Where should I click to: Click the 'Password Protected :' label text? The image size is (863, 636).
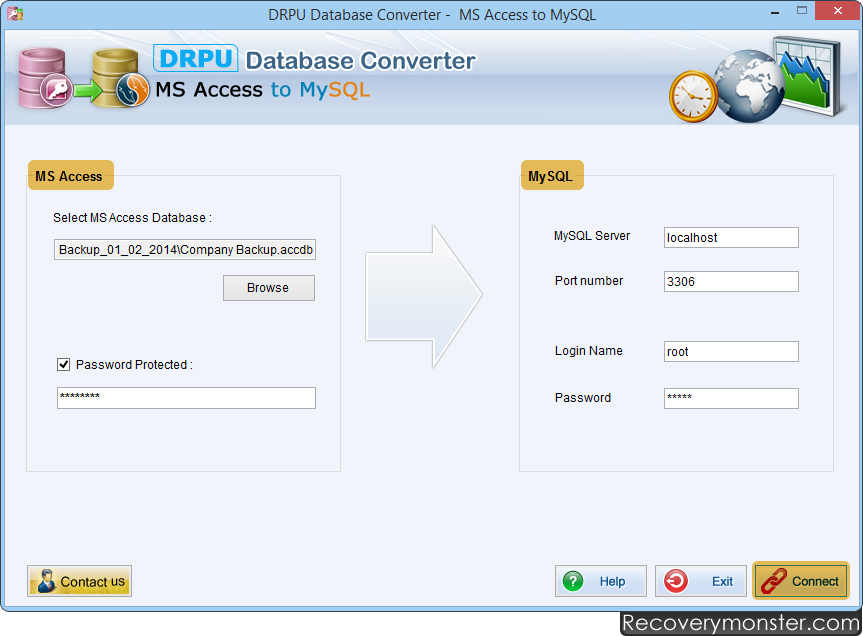coord(134,365)
